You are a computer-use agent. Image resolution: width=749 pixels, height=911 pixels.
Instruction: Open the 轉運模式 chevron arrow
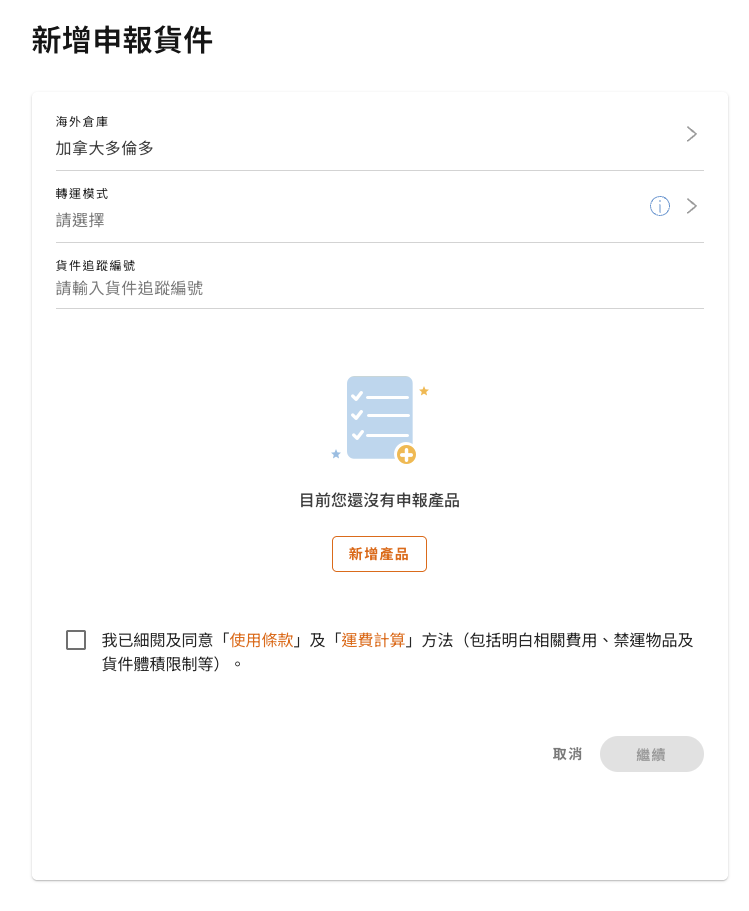691,206
